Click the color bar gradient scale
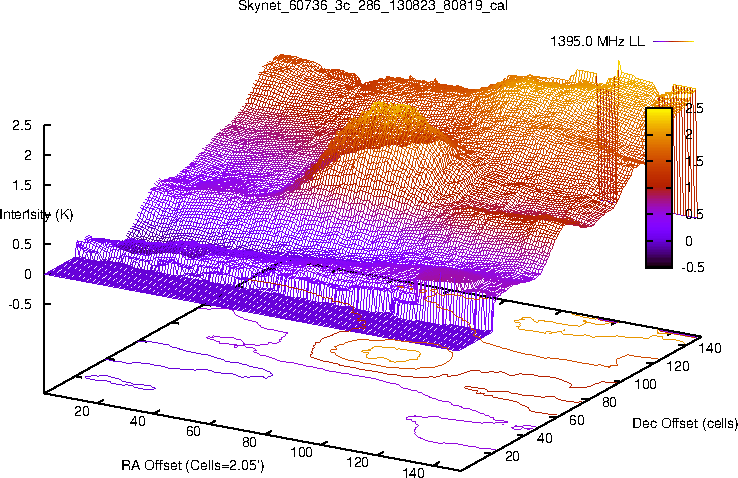The width and height of the screenshot is (738, 478). coord(659,188)
